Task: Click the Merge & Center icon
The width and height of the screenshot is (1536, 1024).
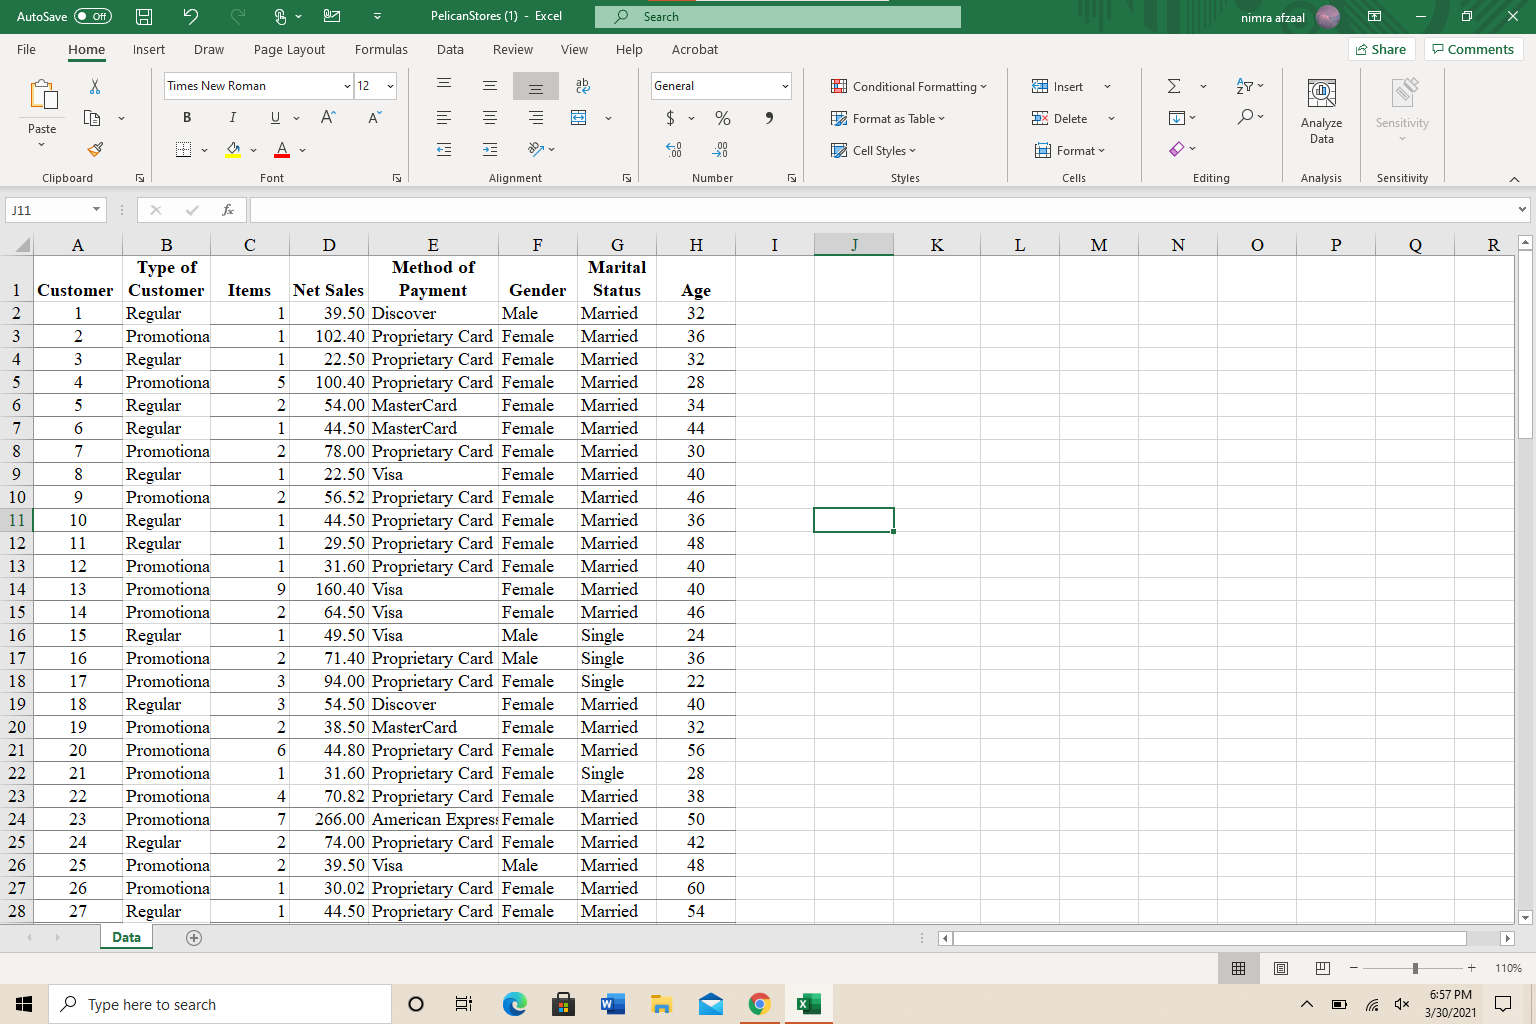Action: click(x=579, y=118)
